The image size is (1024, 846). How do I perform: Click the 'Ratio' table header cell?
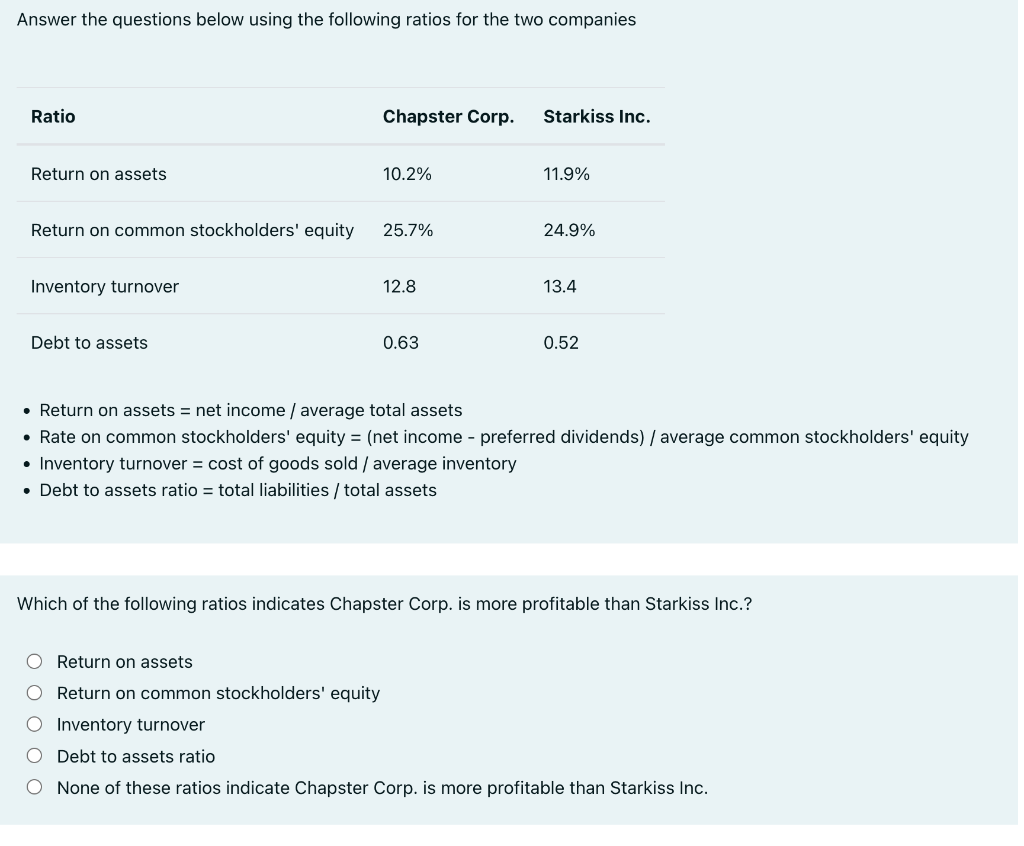53,116
